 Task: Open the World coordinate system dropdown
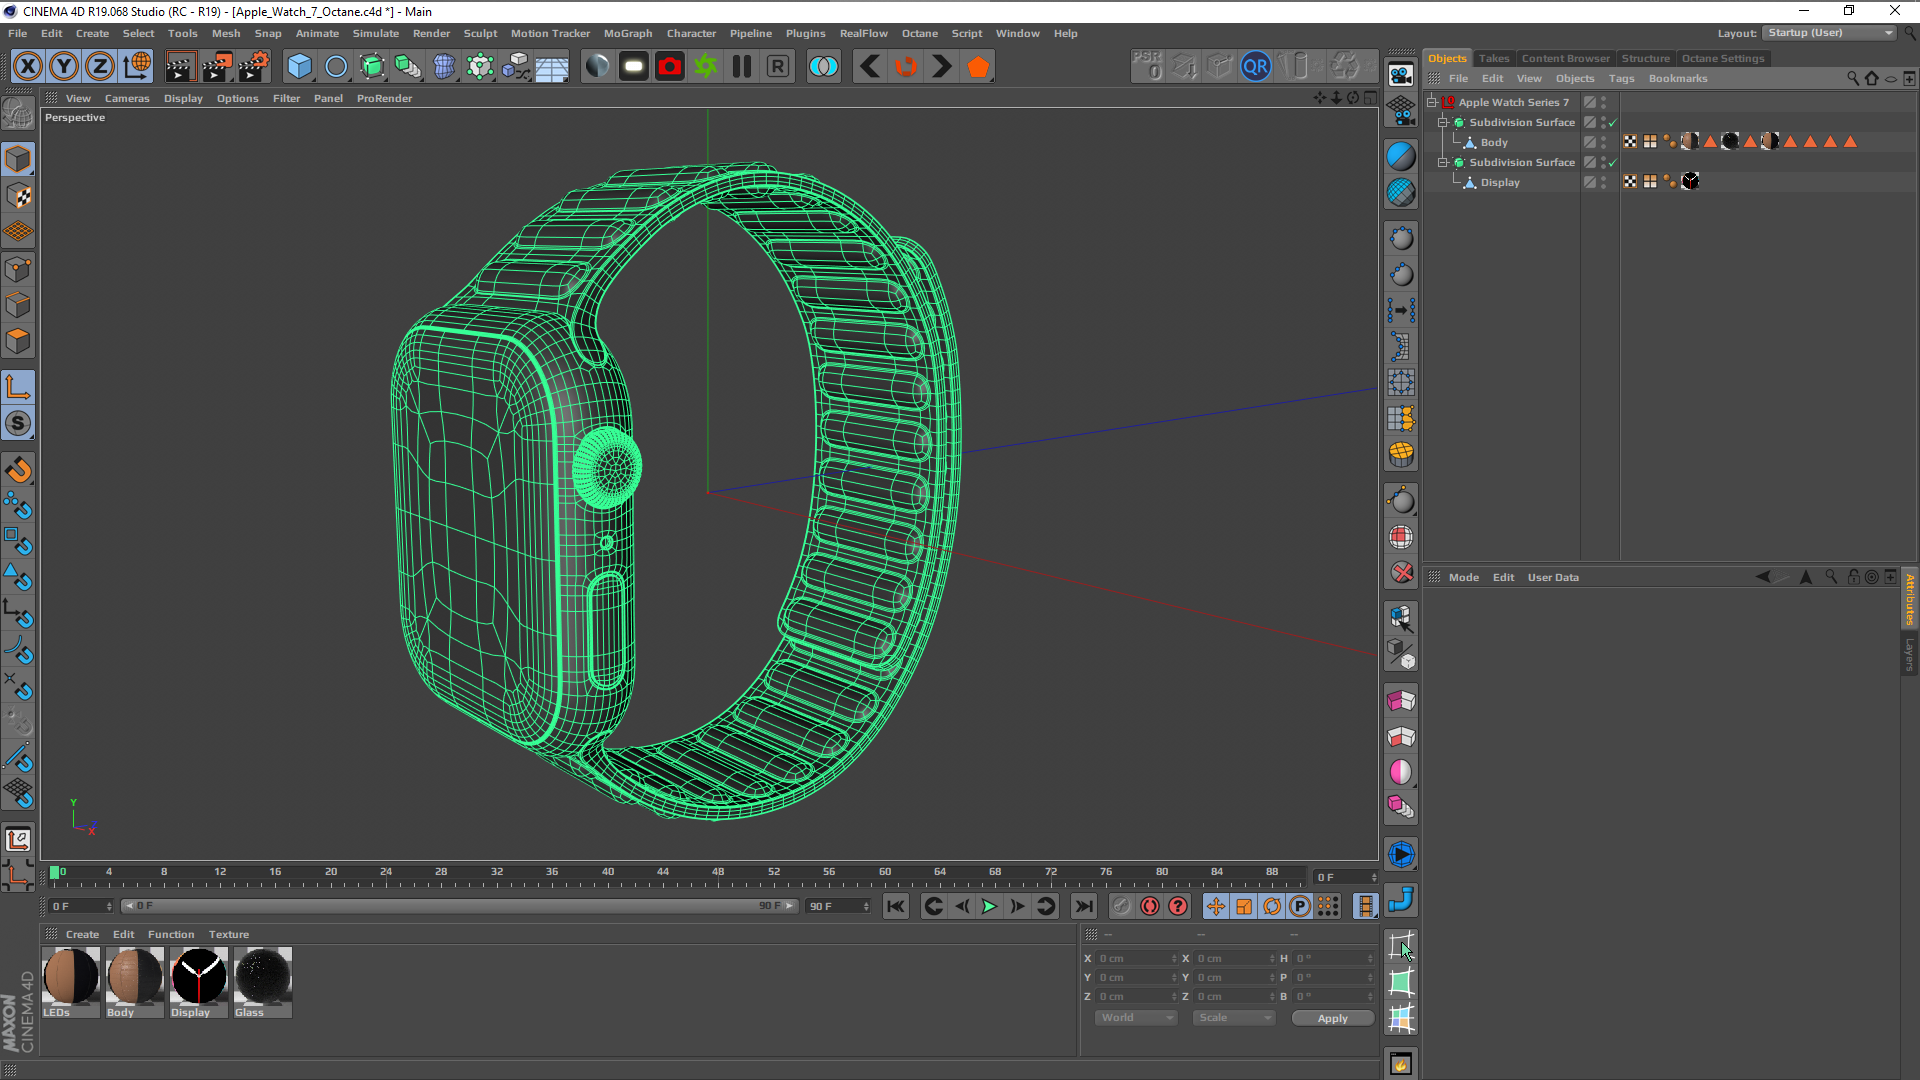pyautogui.click(x=1136, y=1018)
